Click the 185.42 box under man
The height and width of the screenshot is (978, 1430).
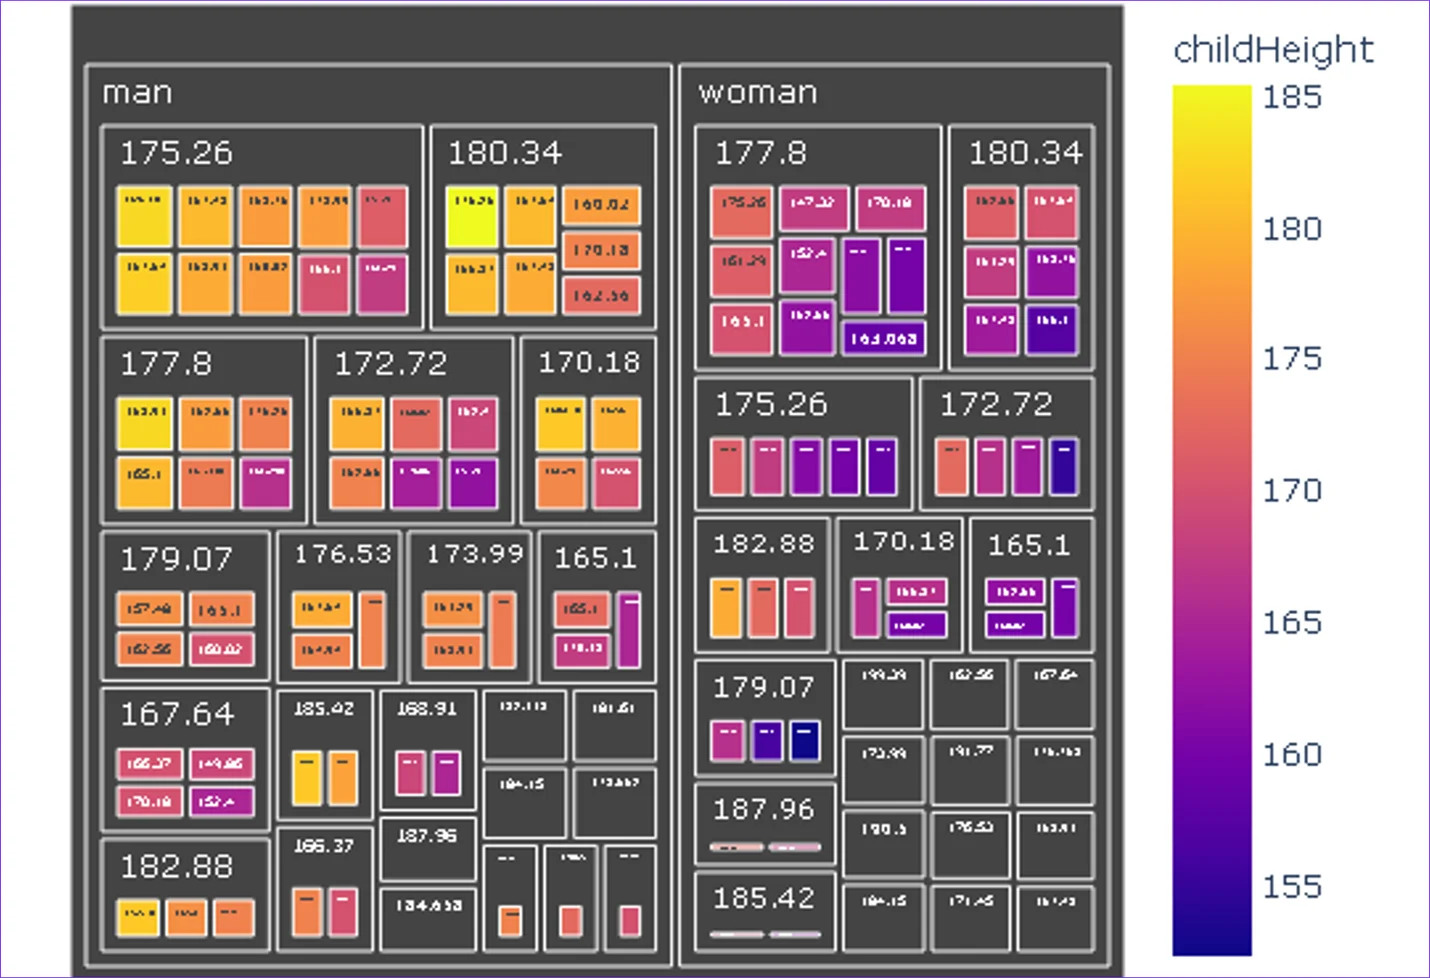click(x=325, y=754)
